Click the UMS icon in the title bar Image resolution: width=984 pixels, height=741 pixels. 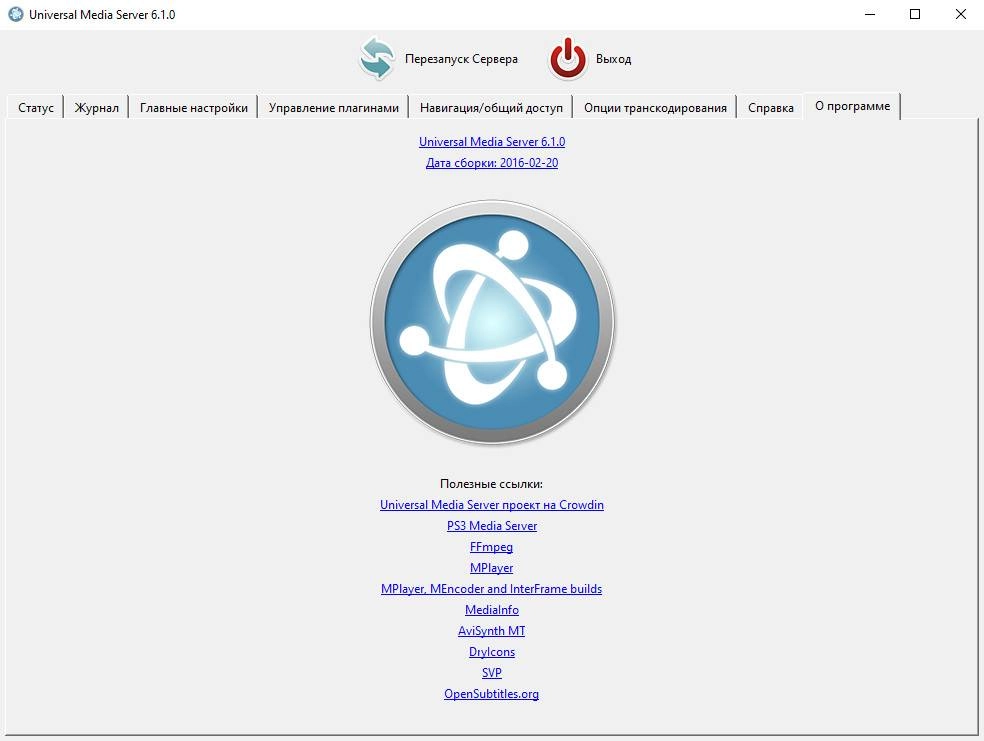click(x=16, y=14)
